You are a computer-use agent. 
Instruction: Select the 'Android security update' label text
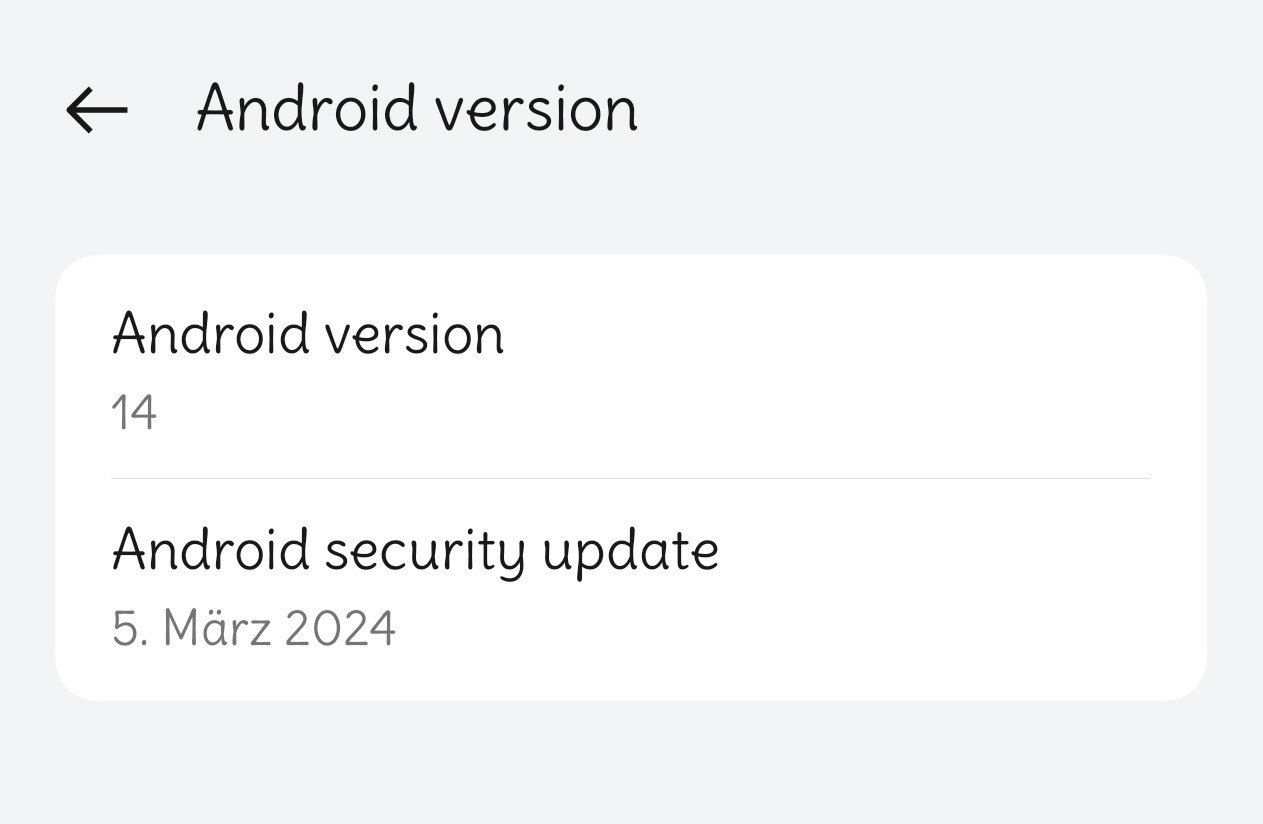point(415,550)
